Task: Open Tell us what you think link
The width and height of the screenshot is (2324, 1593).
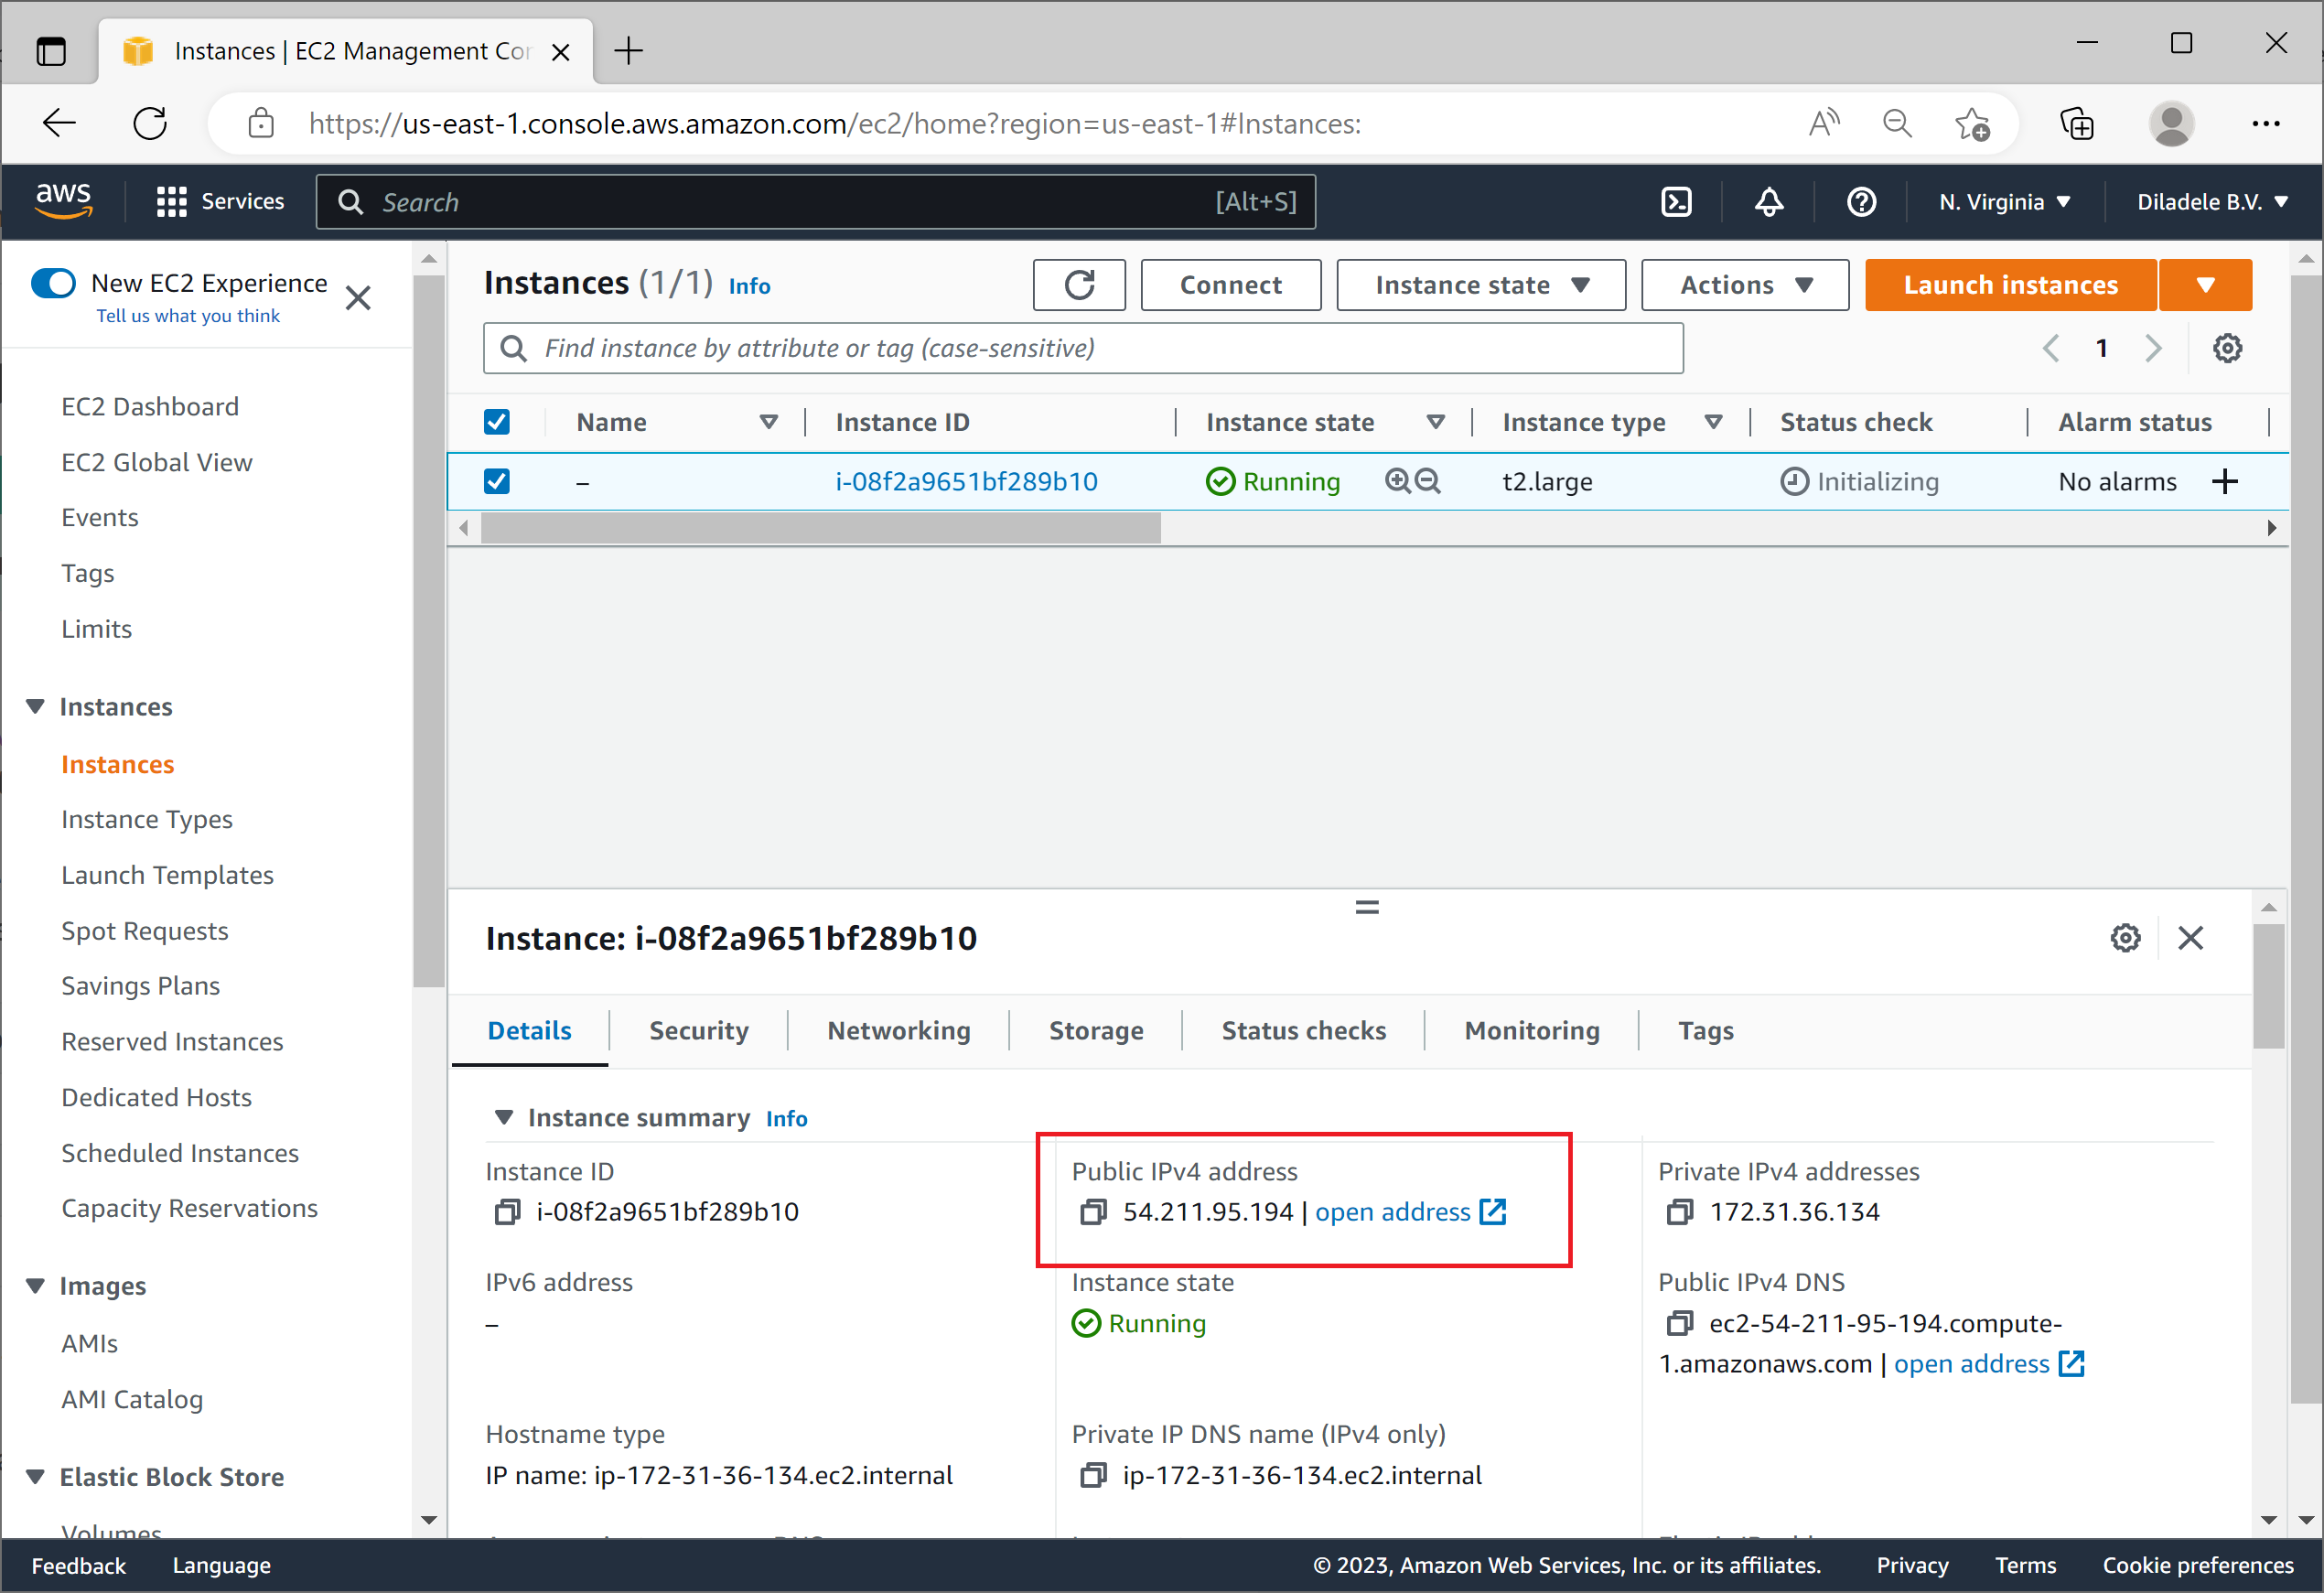Action: click(188, 316)
